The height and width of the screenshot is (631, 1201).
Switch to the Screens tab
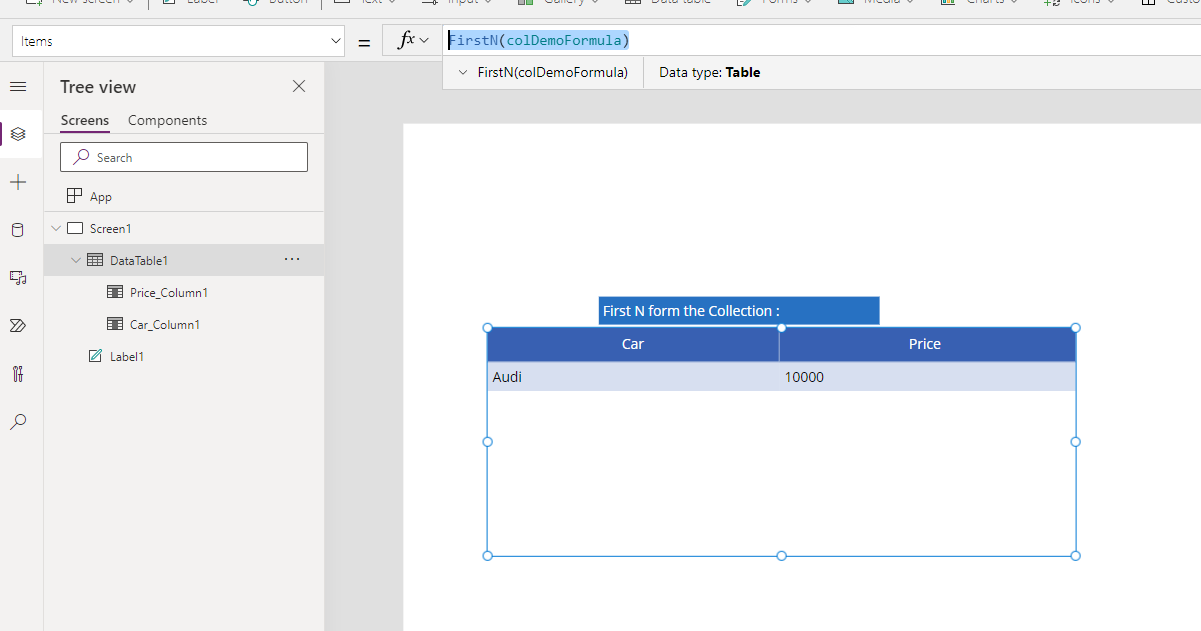(x=85, y=121)
